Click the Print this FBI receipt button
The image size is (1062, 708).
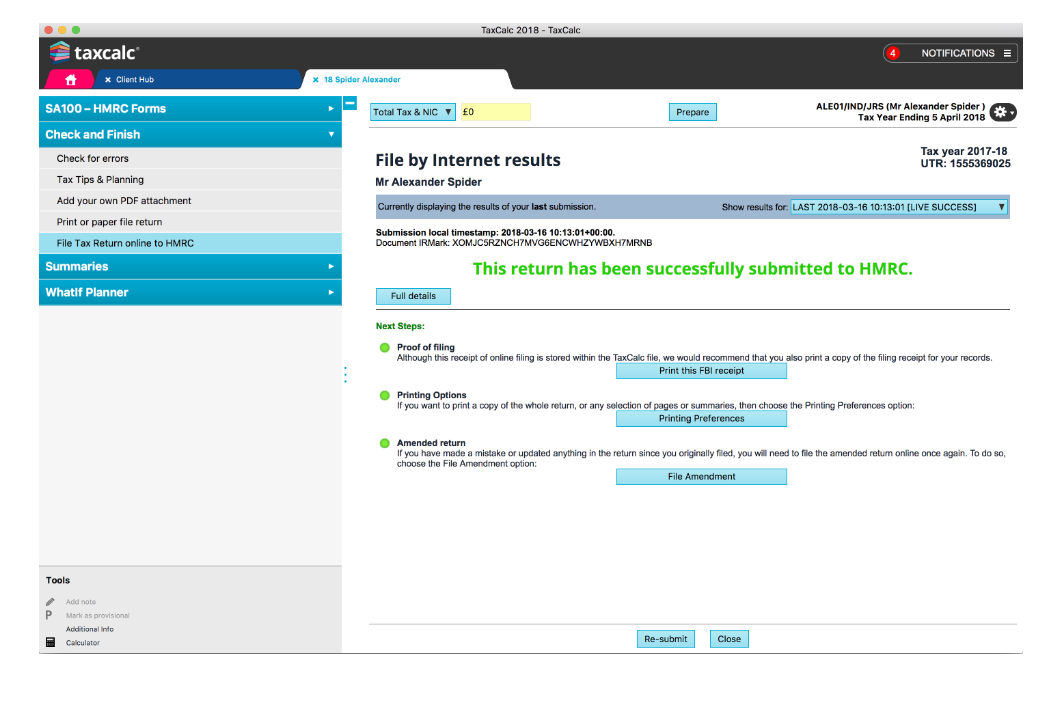701,371
